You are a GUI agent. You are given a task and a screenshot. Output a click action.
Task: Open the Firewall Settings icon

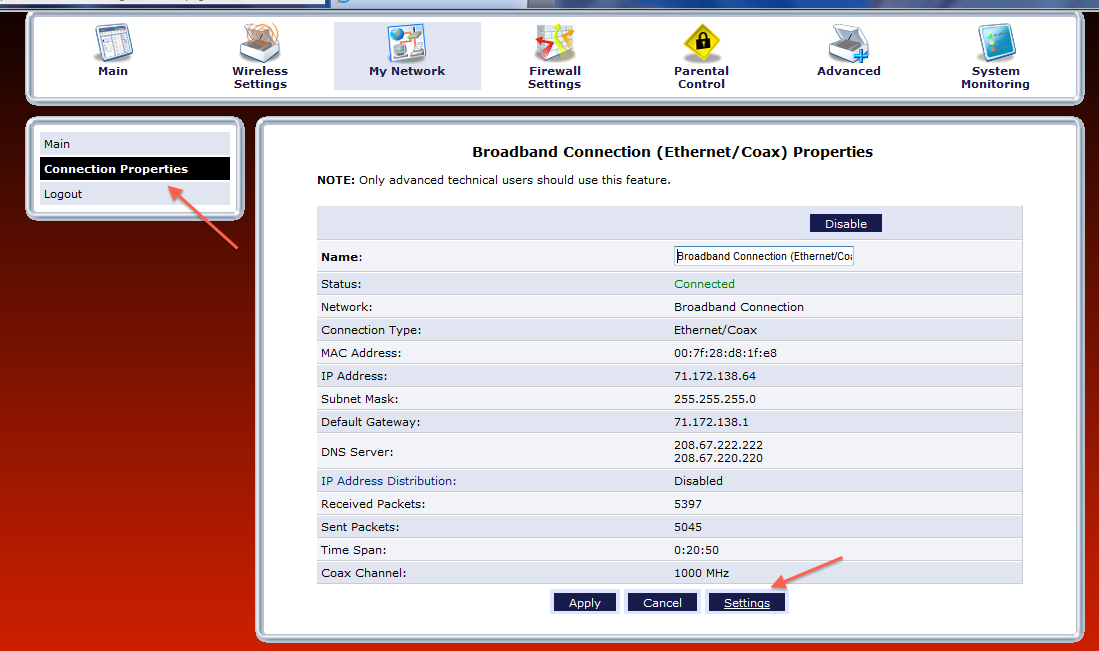pos(554,42)
